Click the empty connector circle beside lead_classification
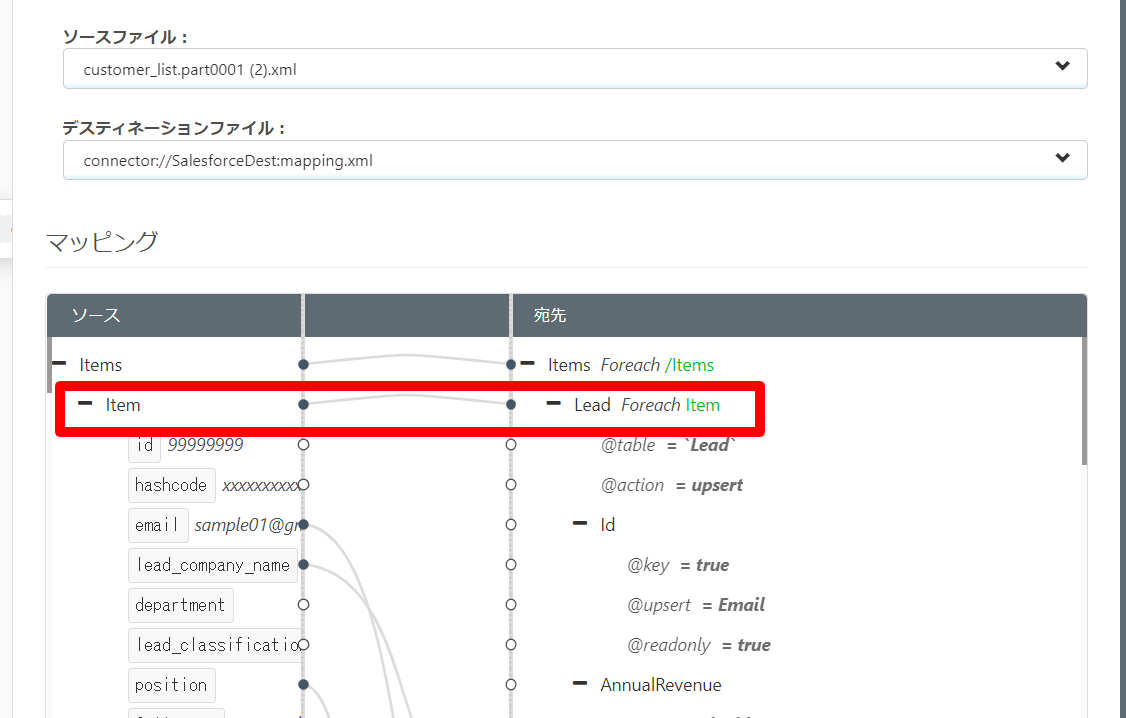 304,645
